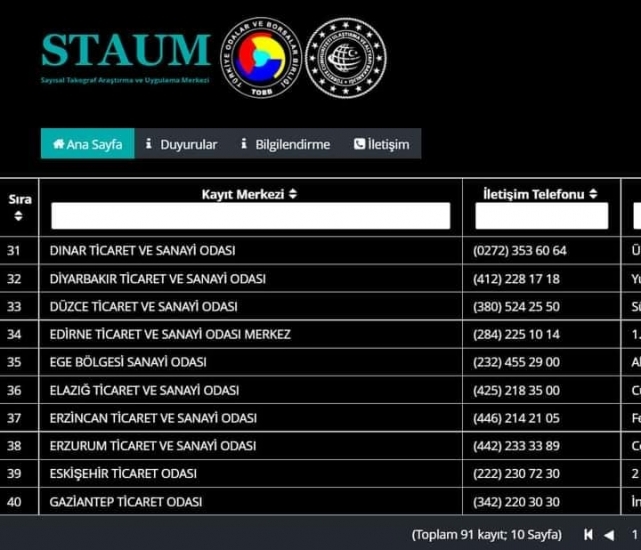Open the Duyurular menu item

click(182, 144)
